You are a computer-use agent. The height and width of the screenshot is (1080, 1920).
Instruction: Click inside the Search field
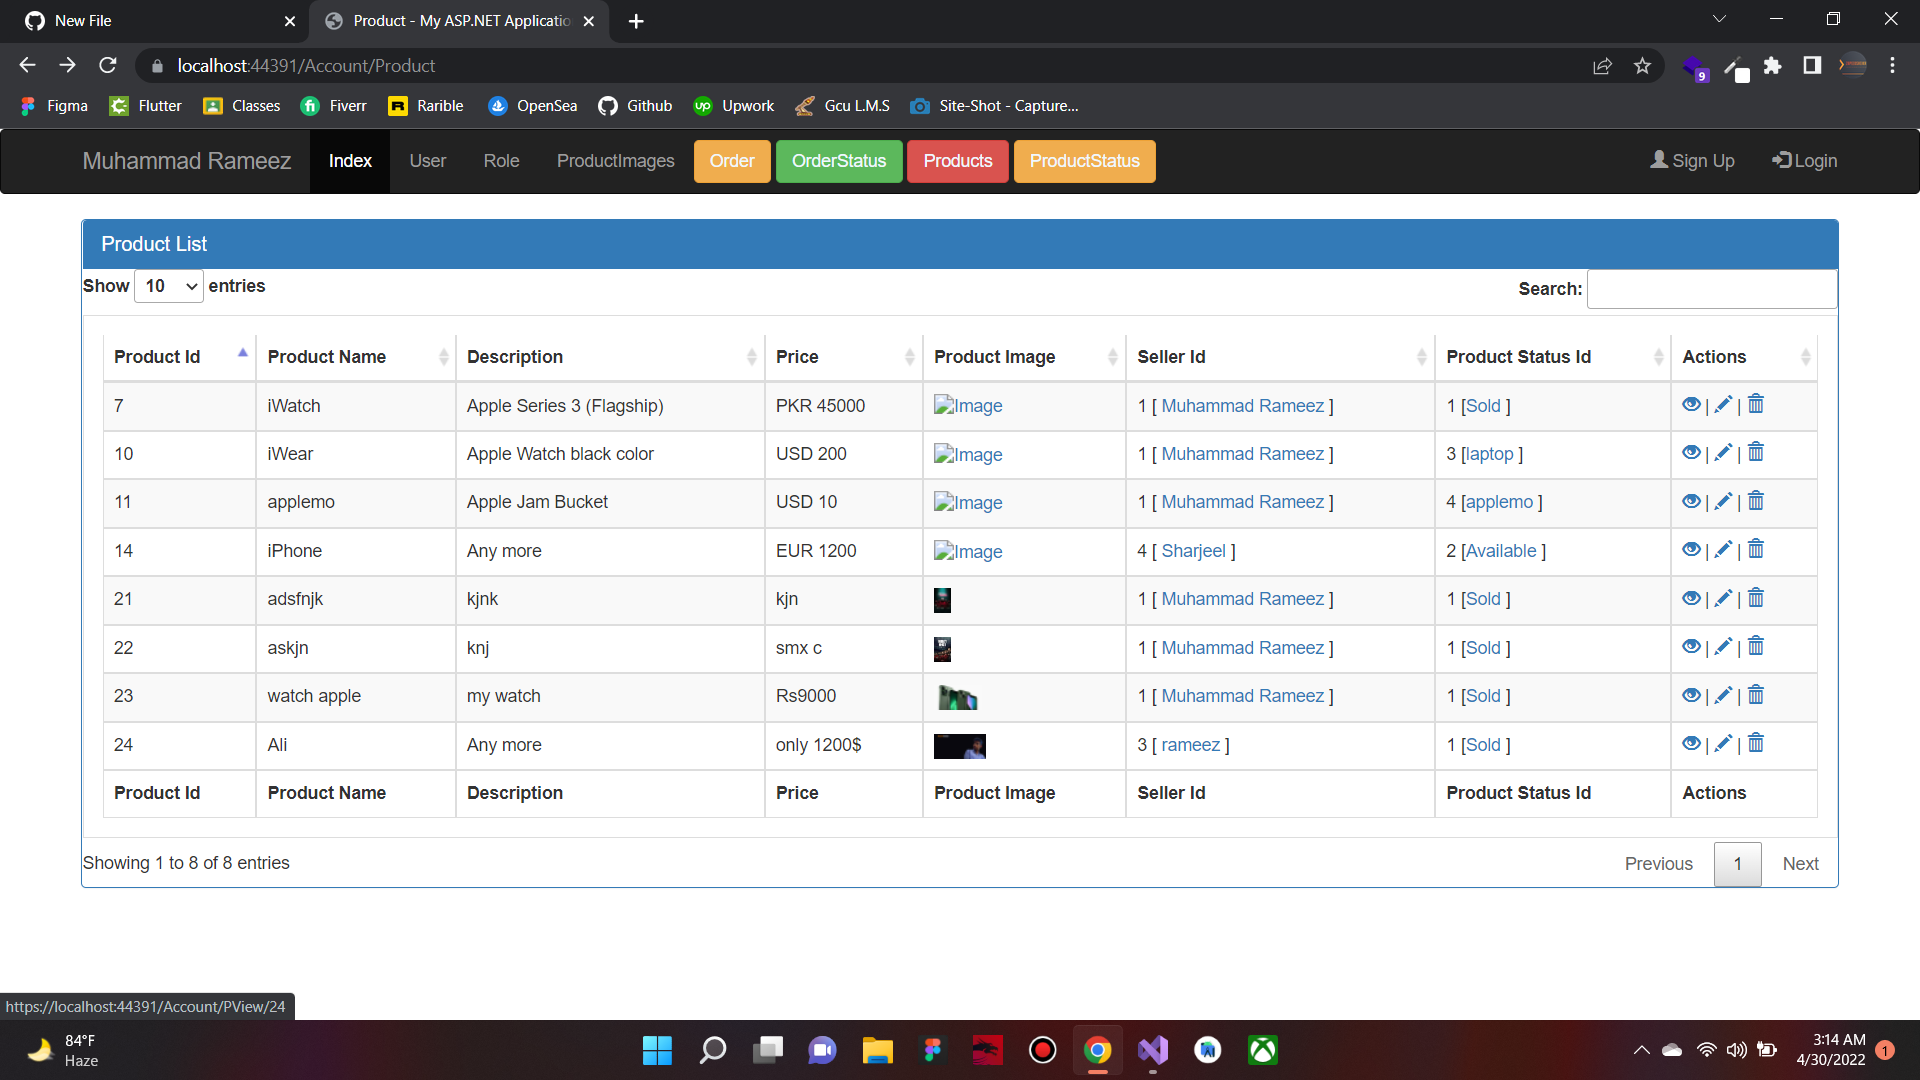[x=1711, y=288]
